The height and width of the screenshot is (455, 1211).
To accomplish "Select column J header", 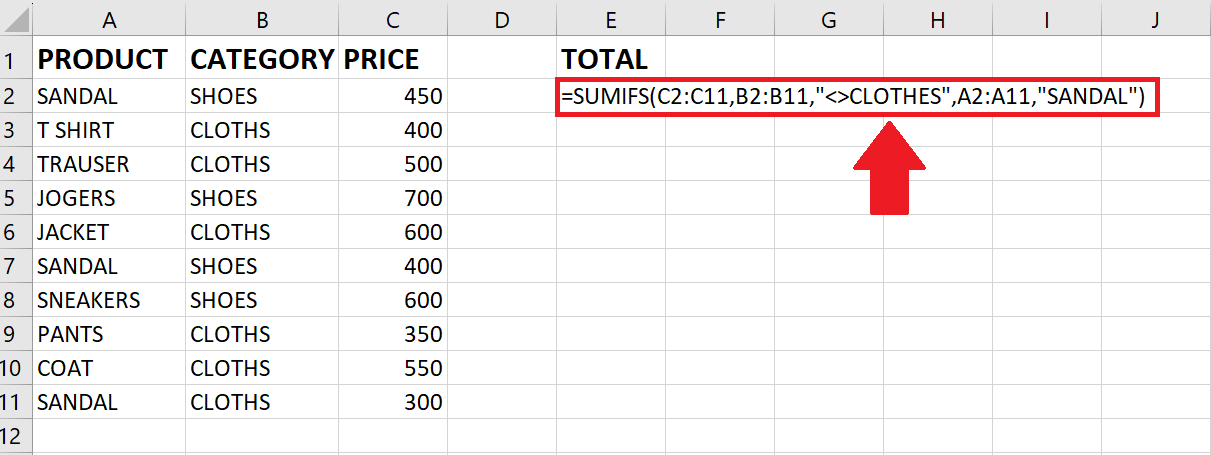I will tap(1156, 19).
